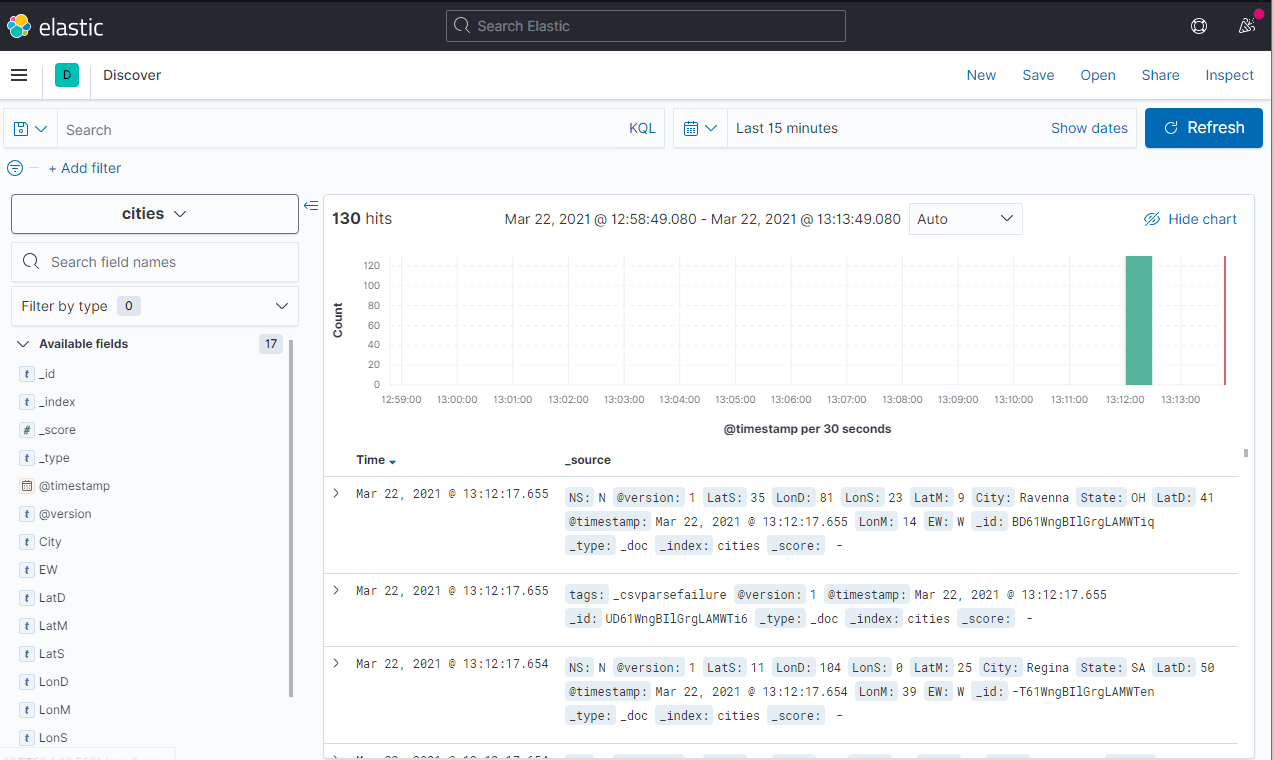Expand the 'Filter by type' dropdown
This screenshot has width=1274, height=760.
(154, 306)
